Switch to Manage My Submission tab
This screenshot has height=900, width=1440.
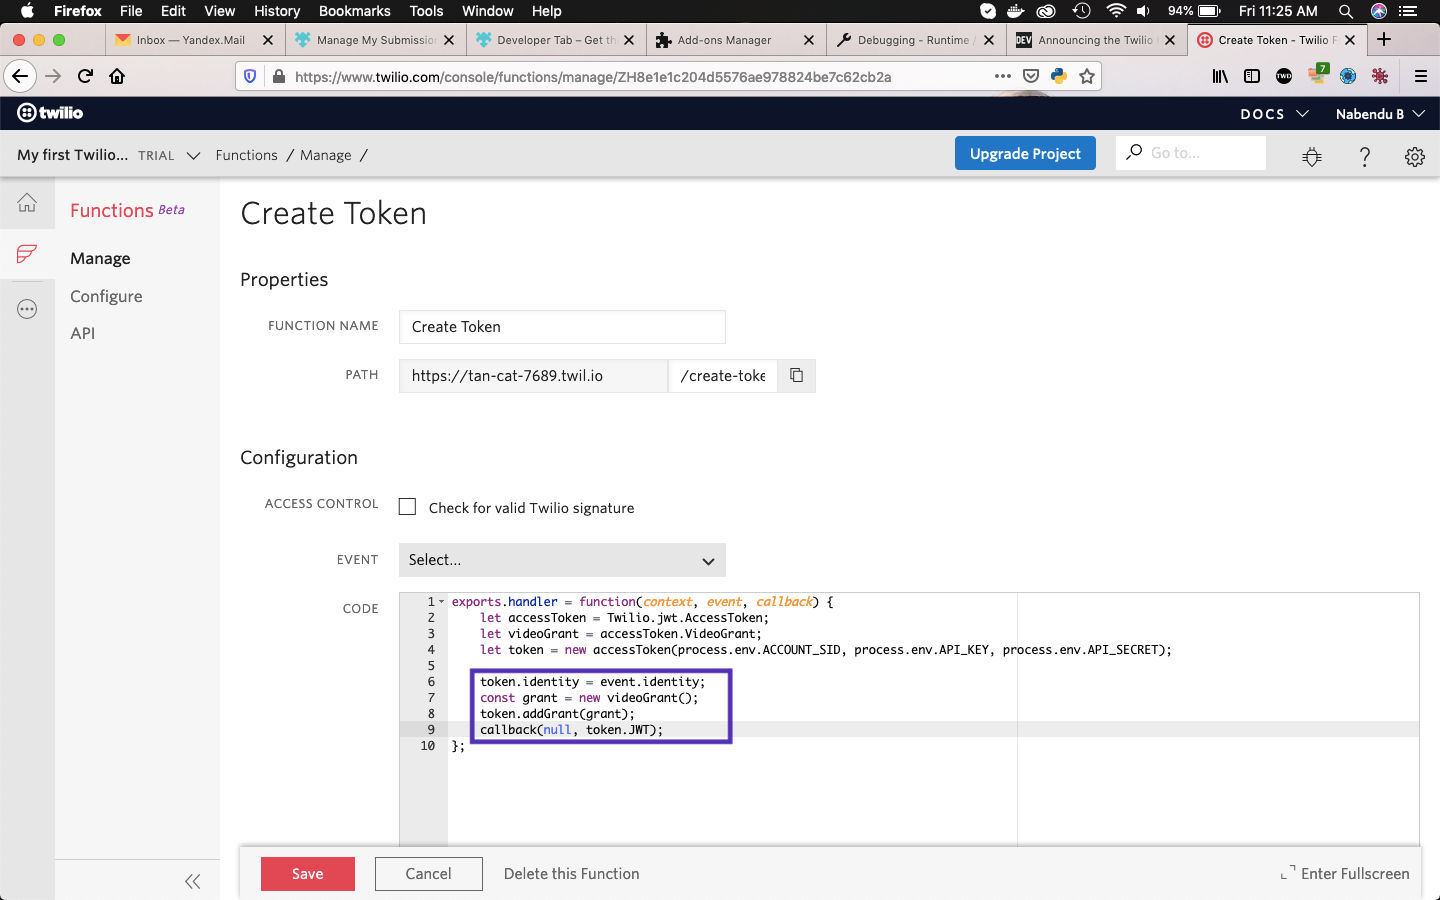pos(375,40)
